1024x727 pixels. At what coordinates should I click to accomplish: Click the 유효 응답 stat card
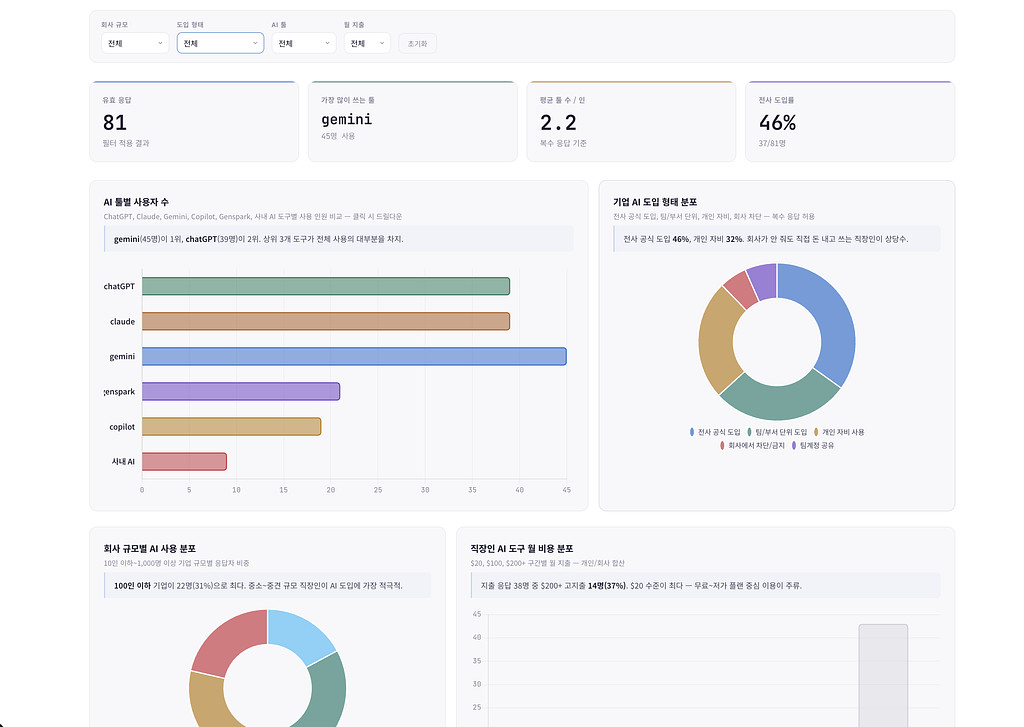coord(194,122)
